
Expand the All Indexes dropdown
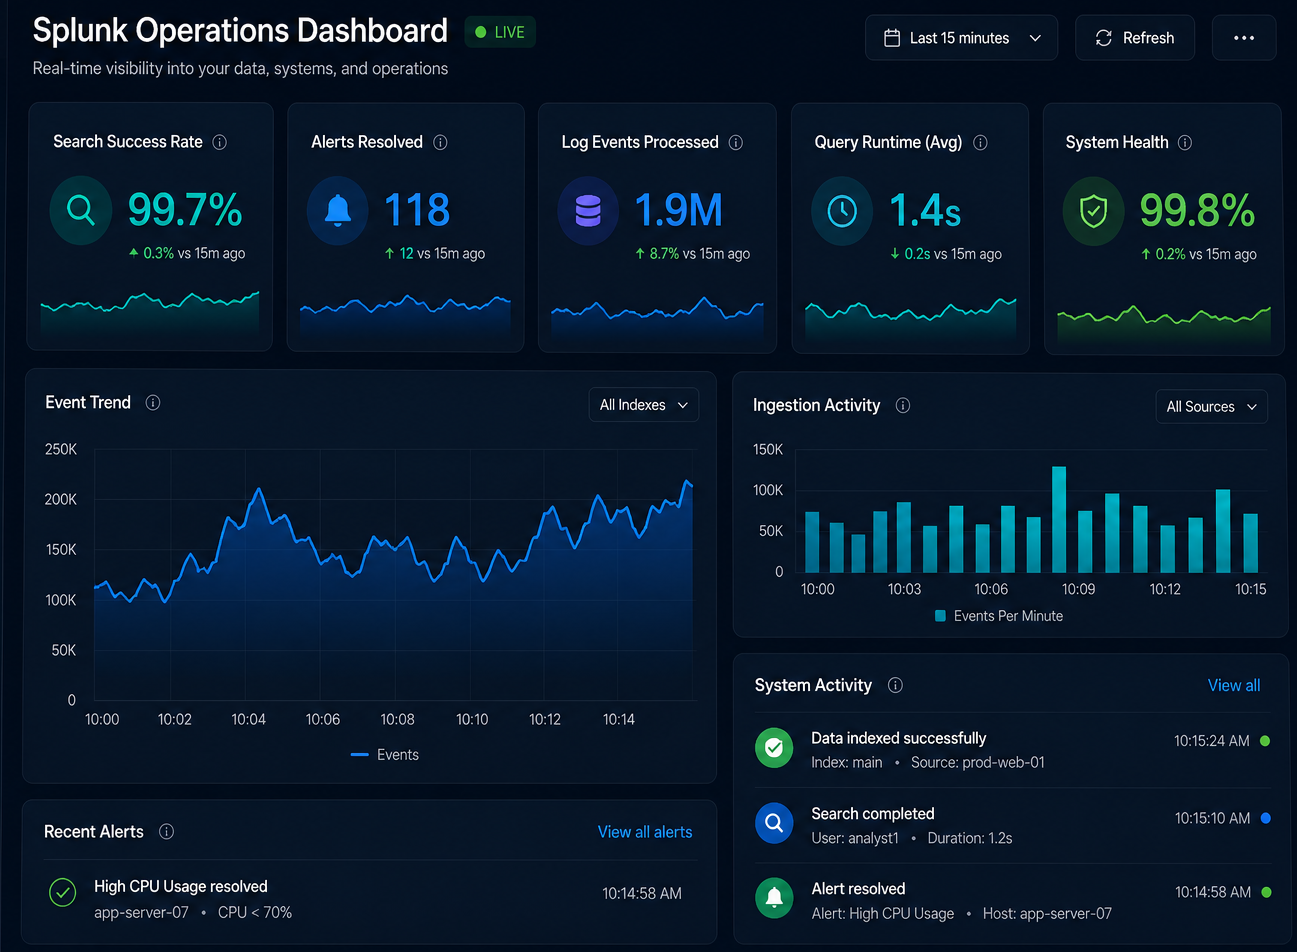pos(643,405)
